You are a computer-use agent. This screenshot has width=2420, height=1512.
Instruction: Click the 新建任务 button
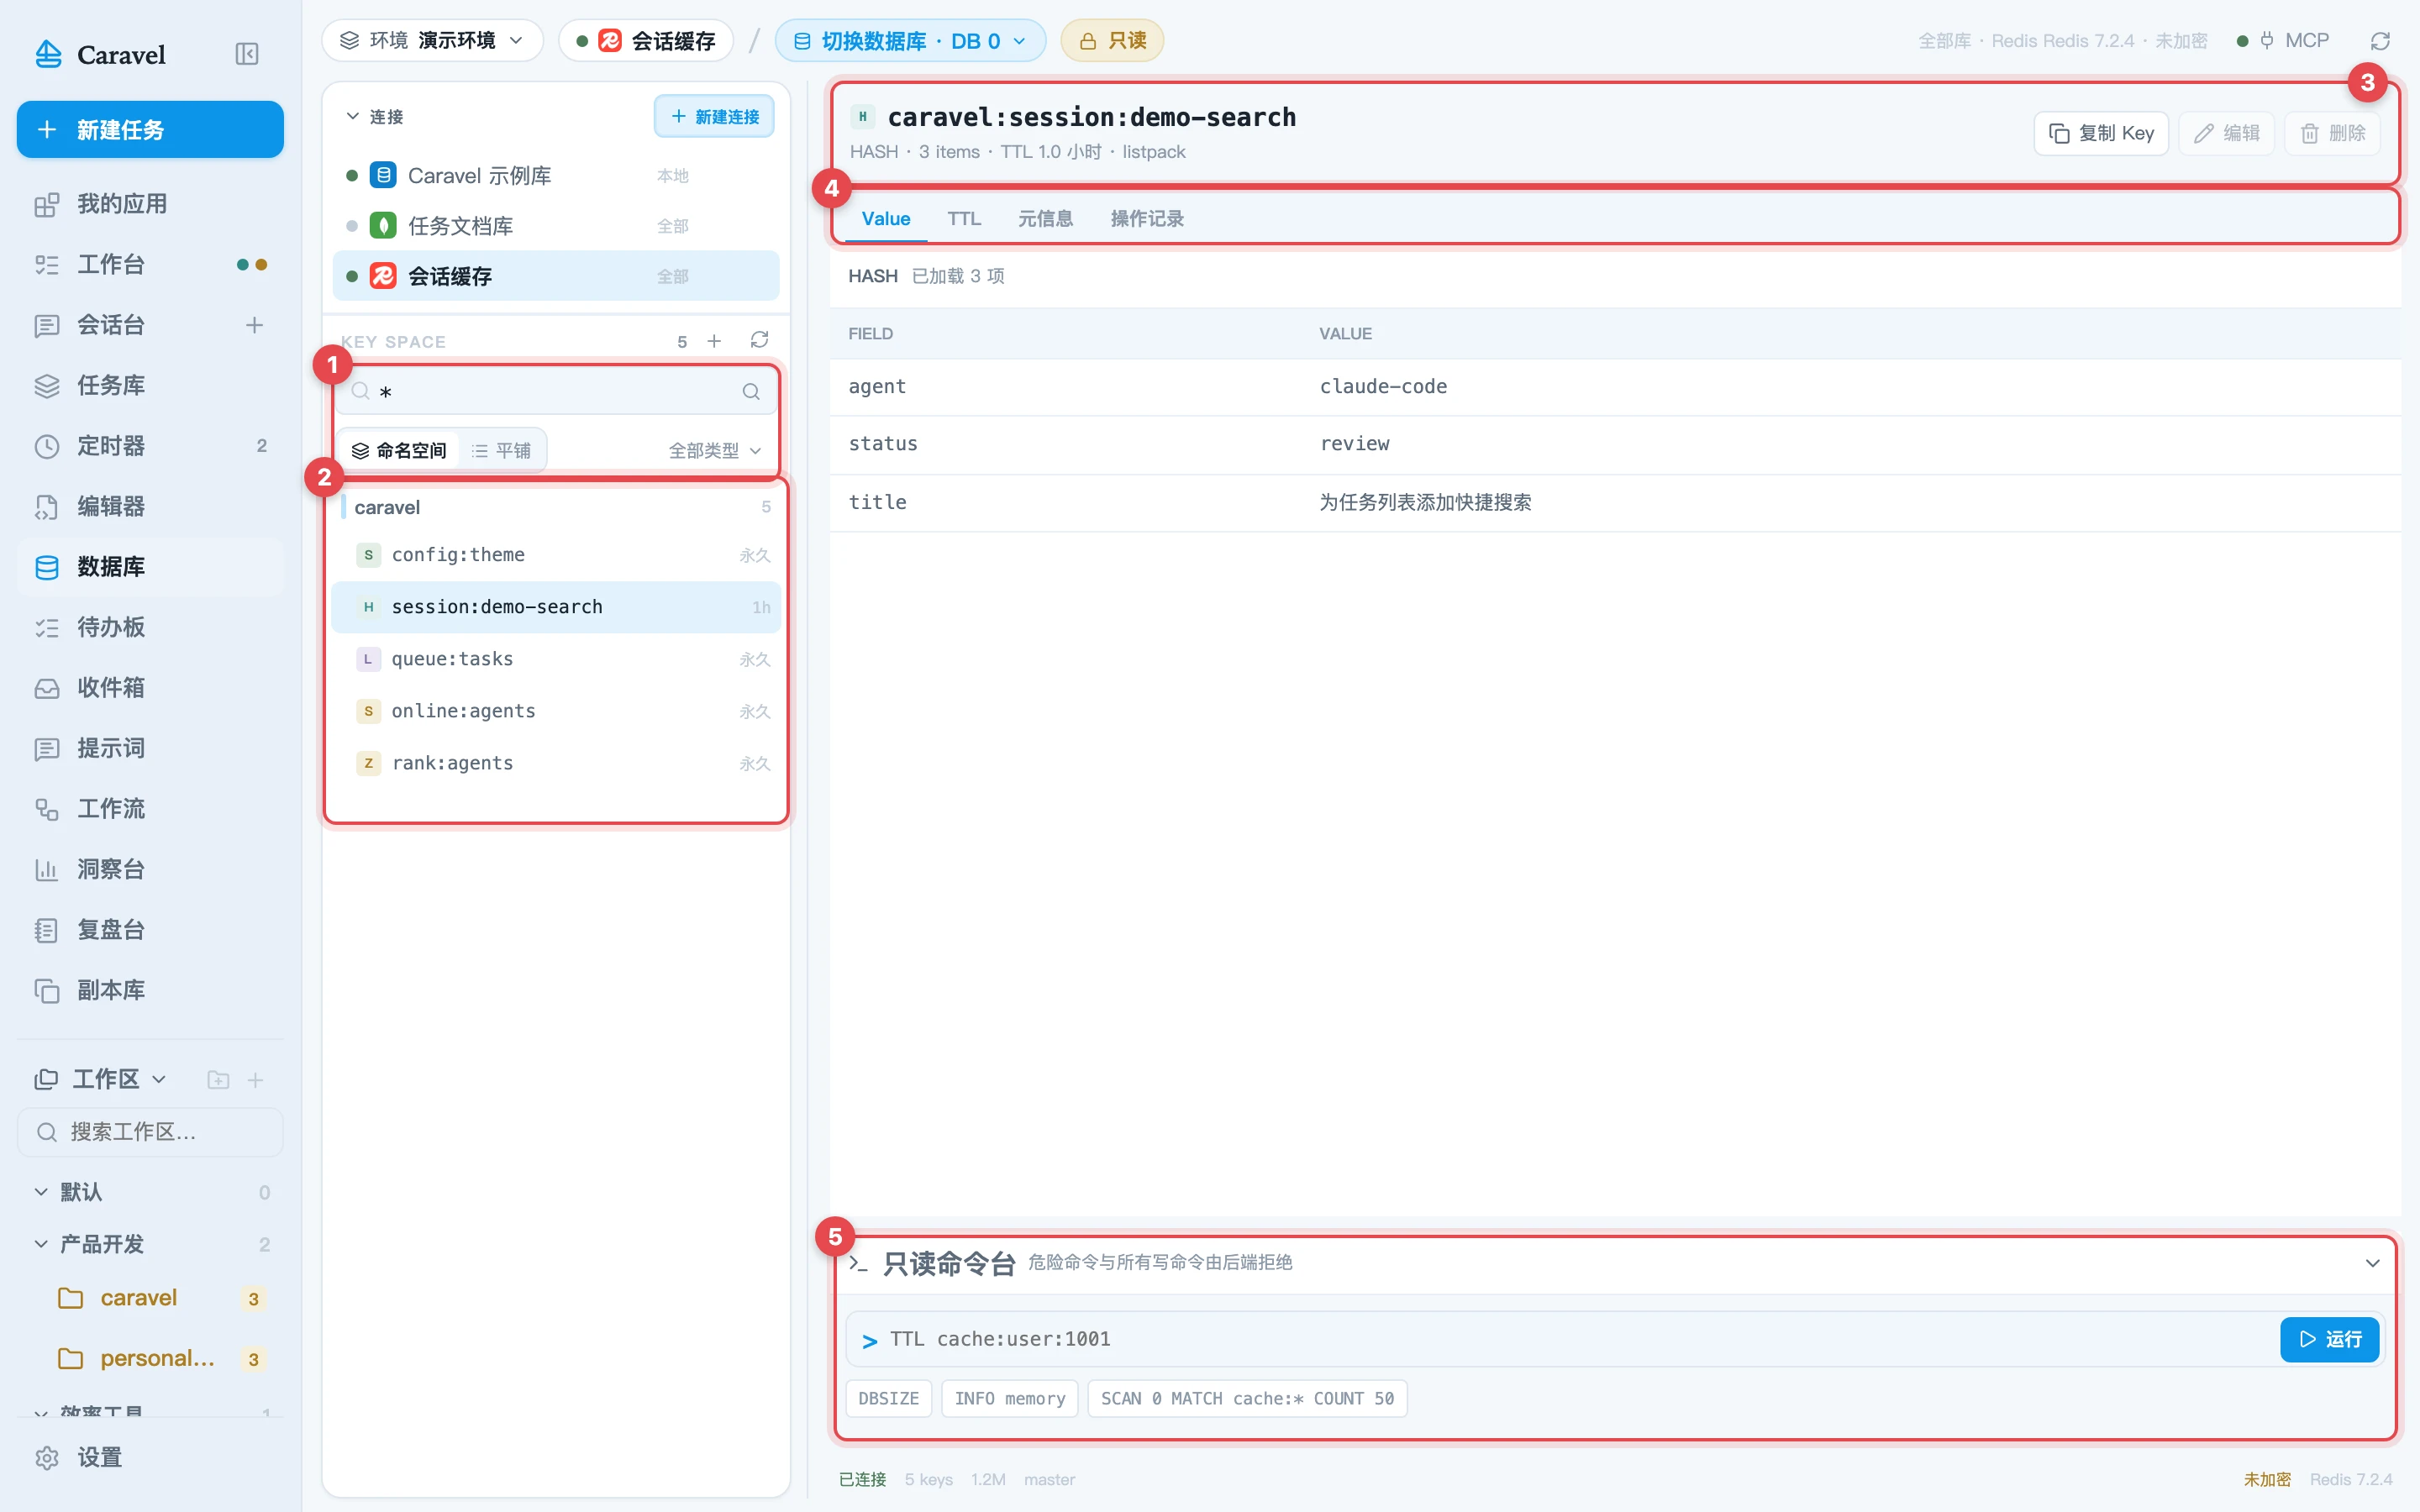[x=150, y=130]
